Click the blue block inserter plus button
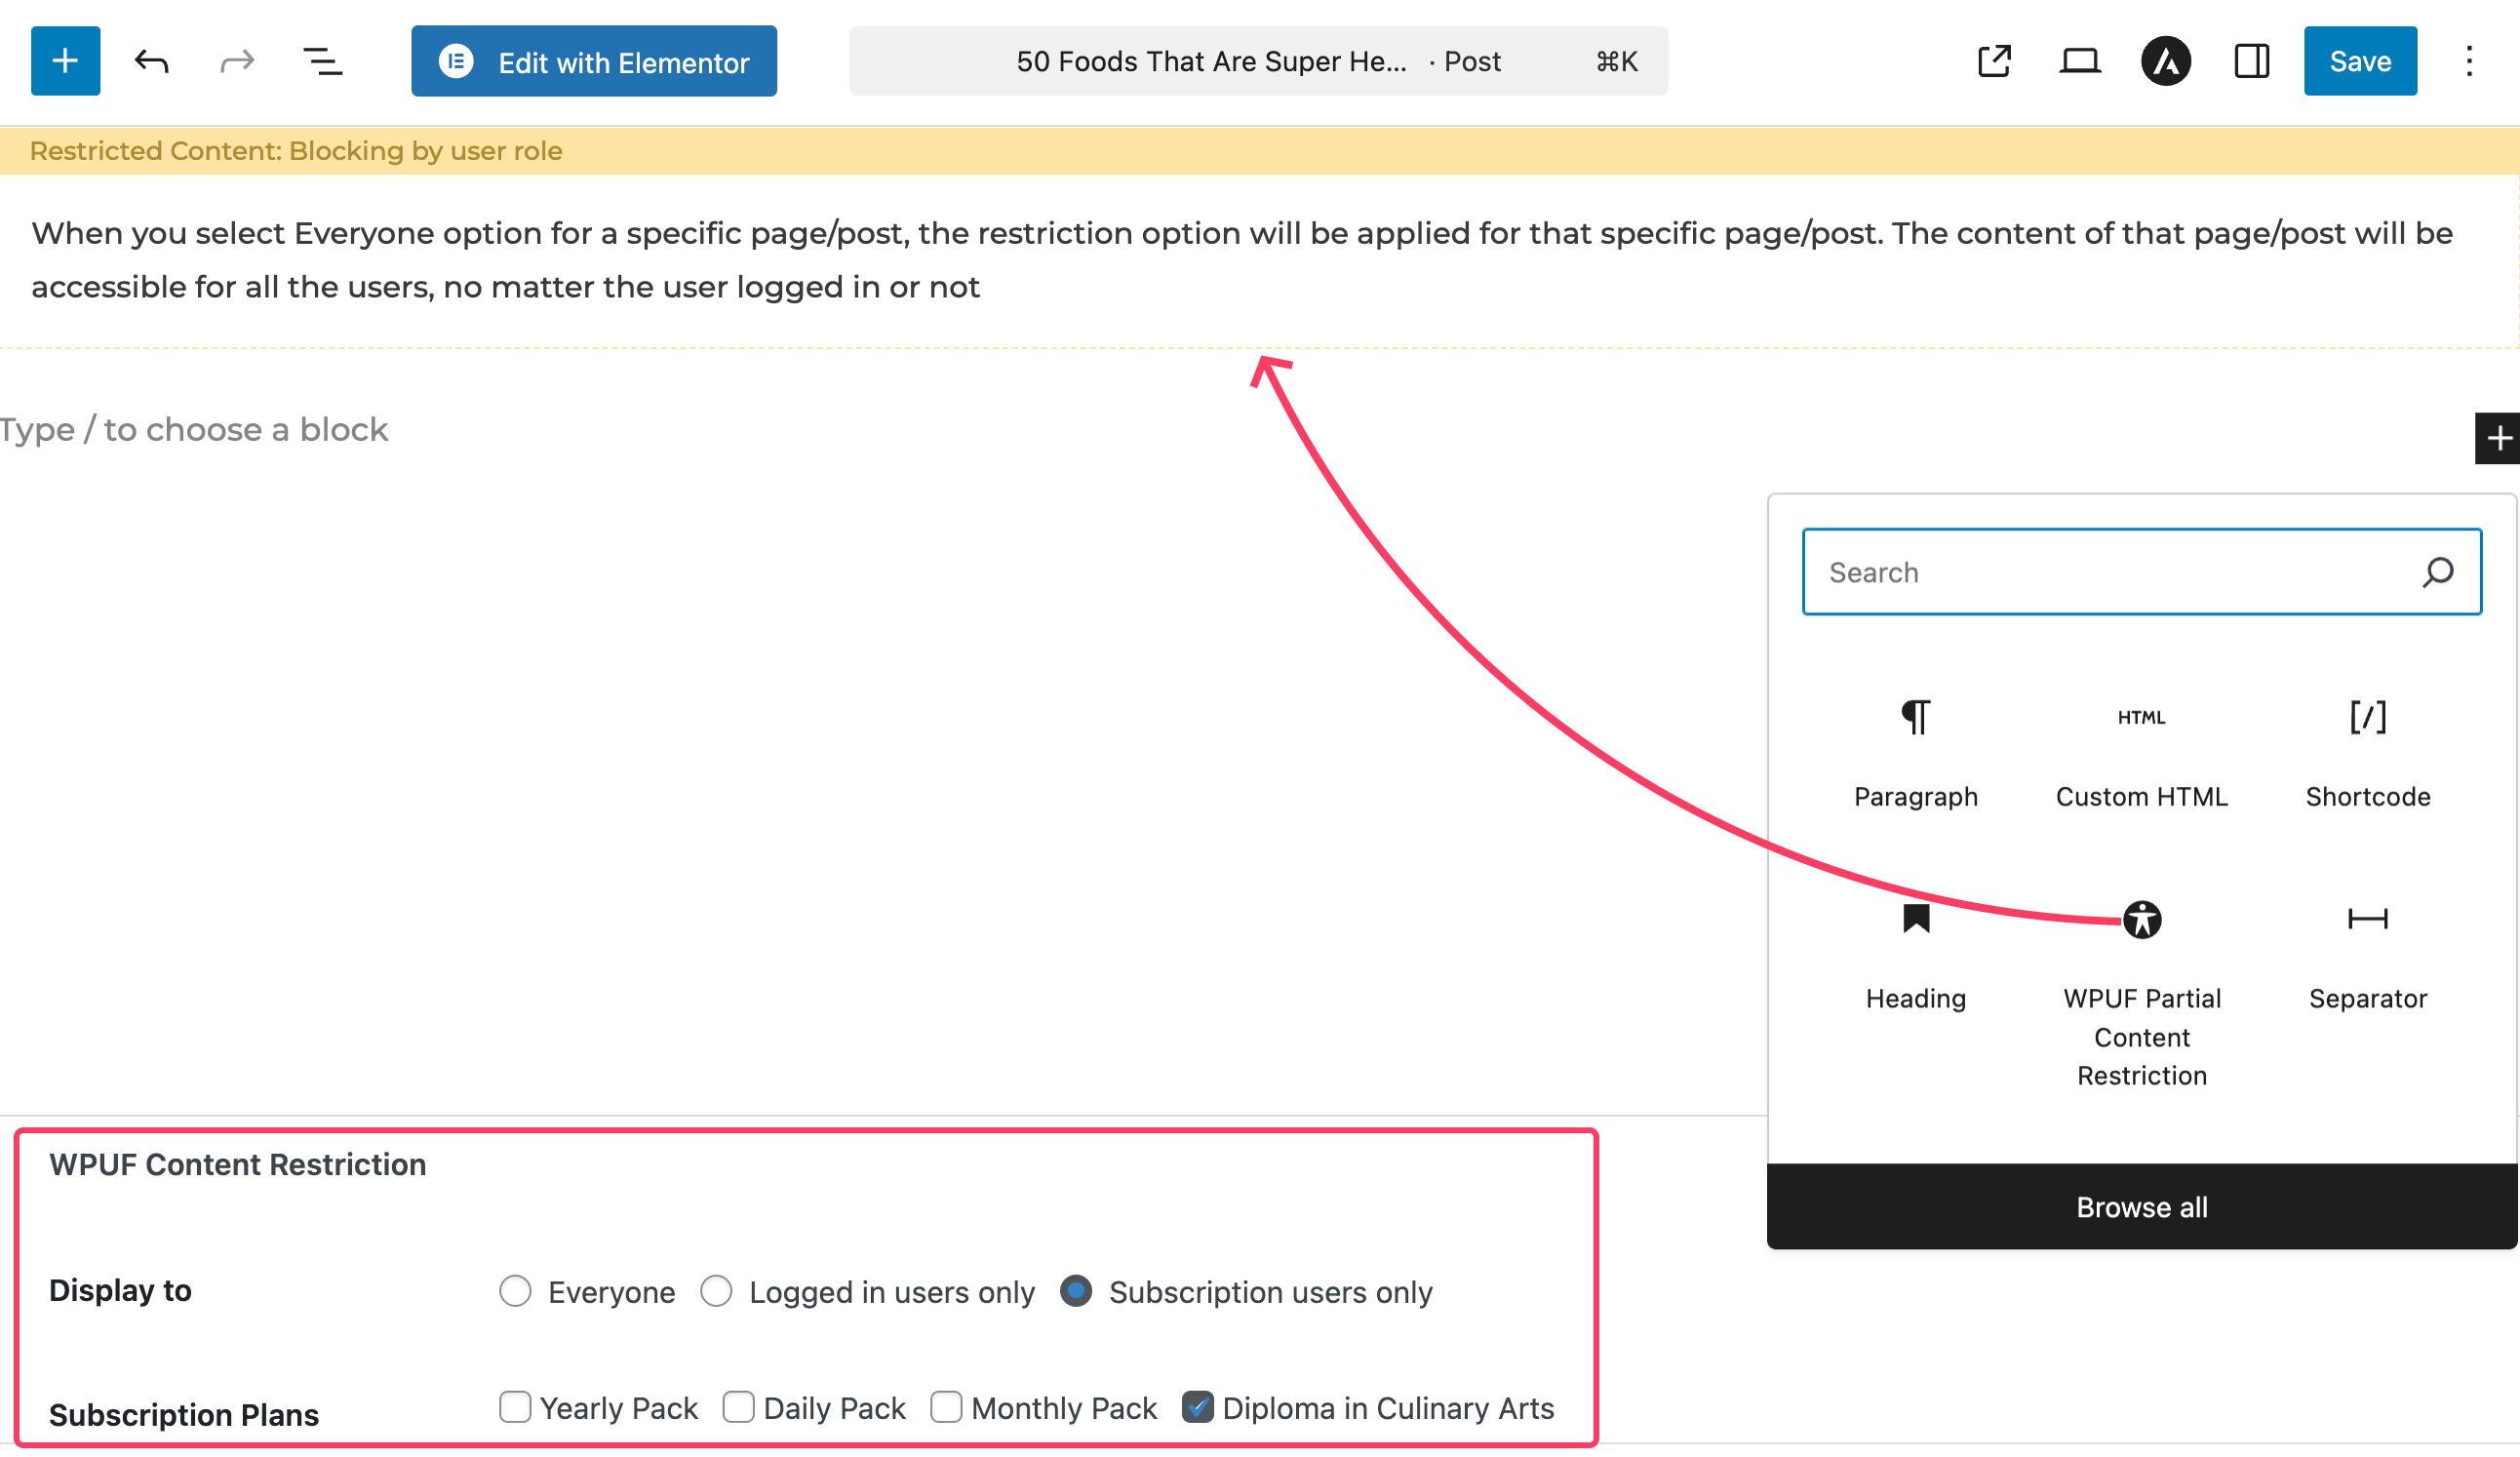 pyautogui.click(x=65, y=61)
